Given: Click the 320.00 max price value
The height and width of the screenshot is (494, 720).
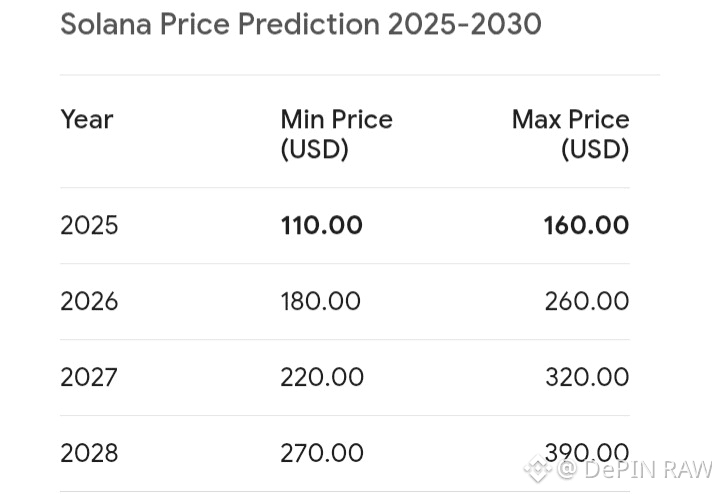Looking at the screenshot, I should point(586,377).
